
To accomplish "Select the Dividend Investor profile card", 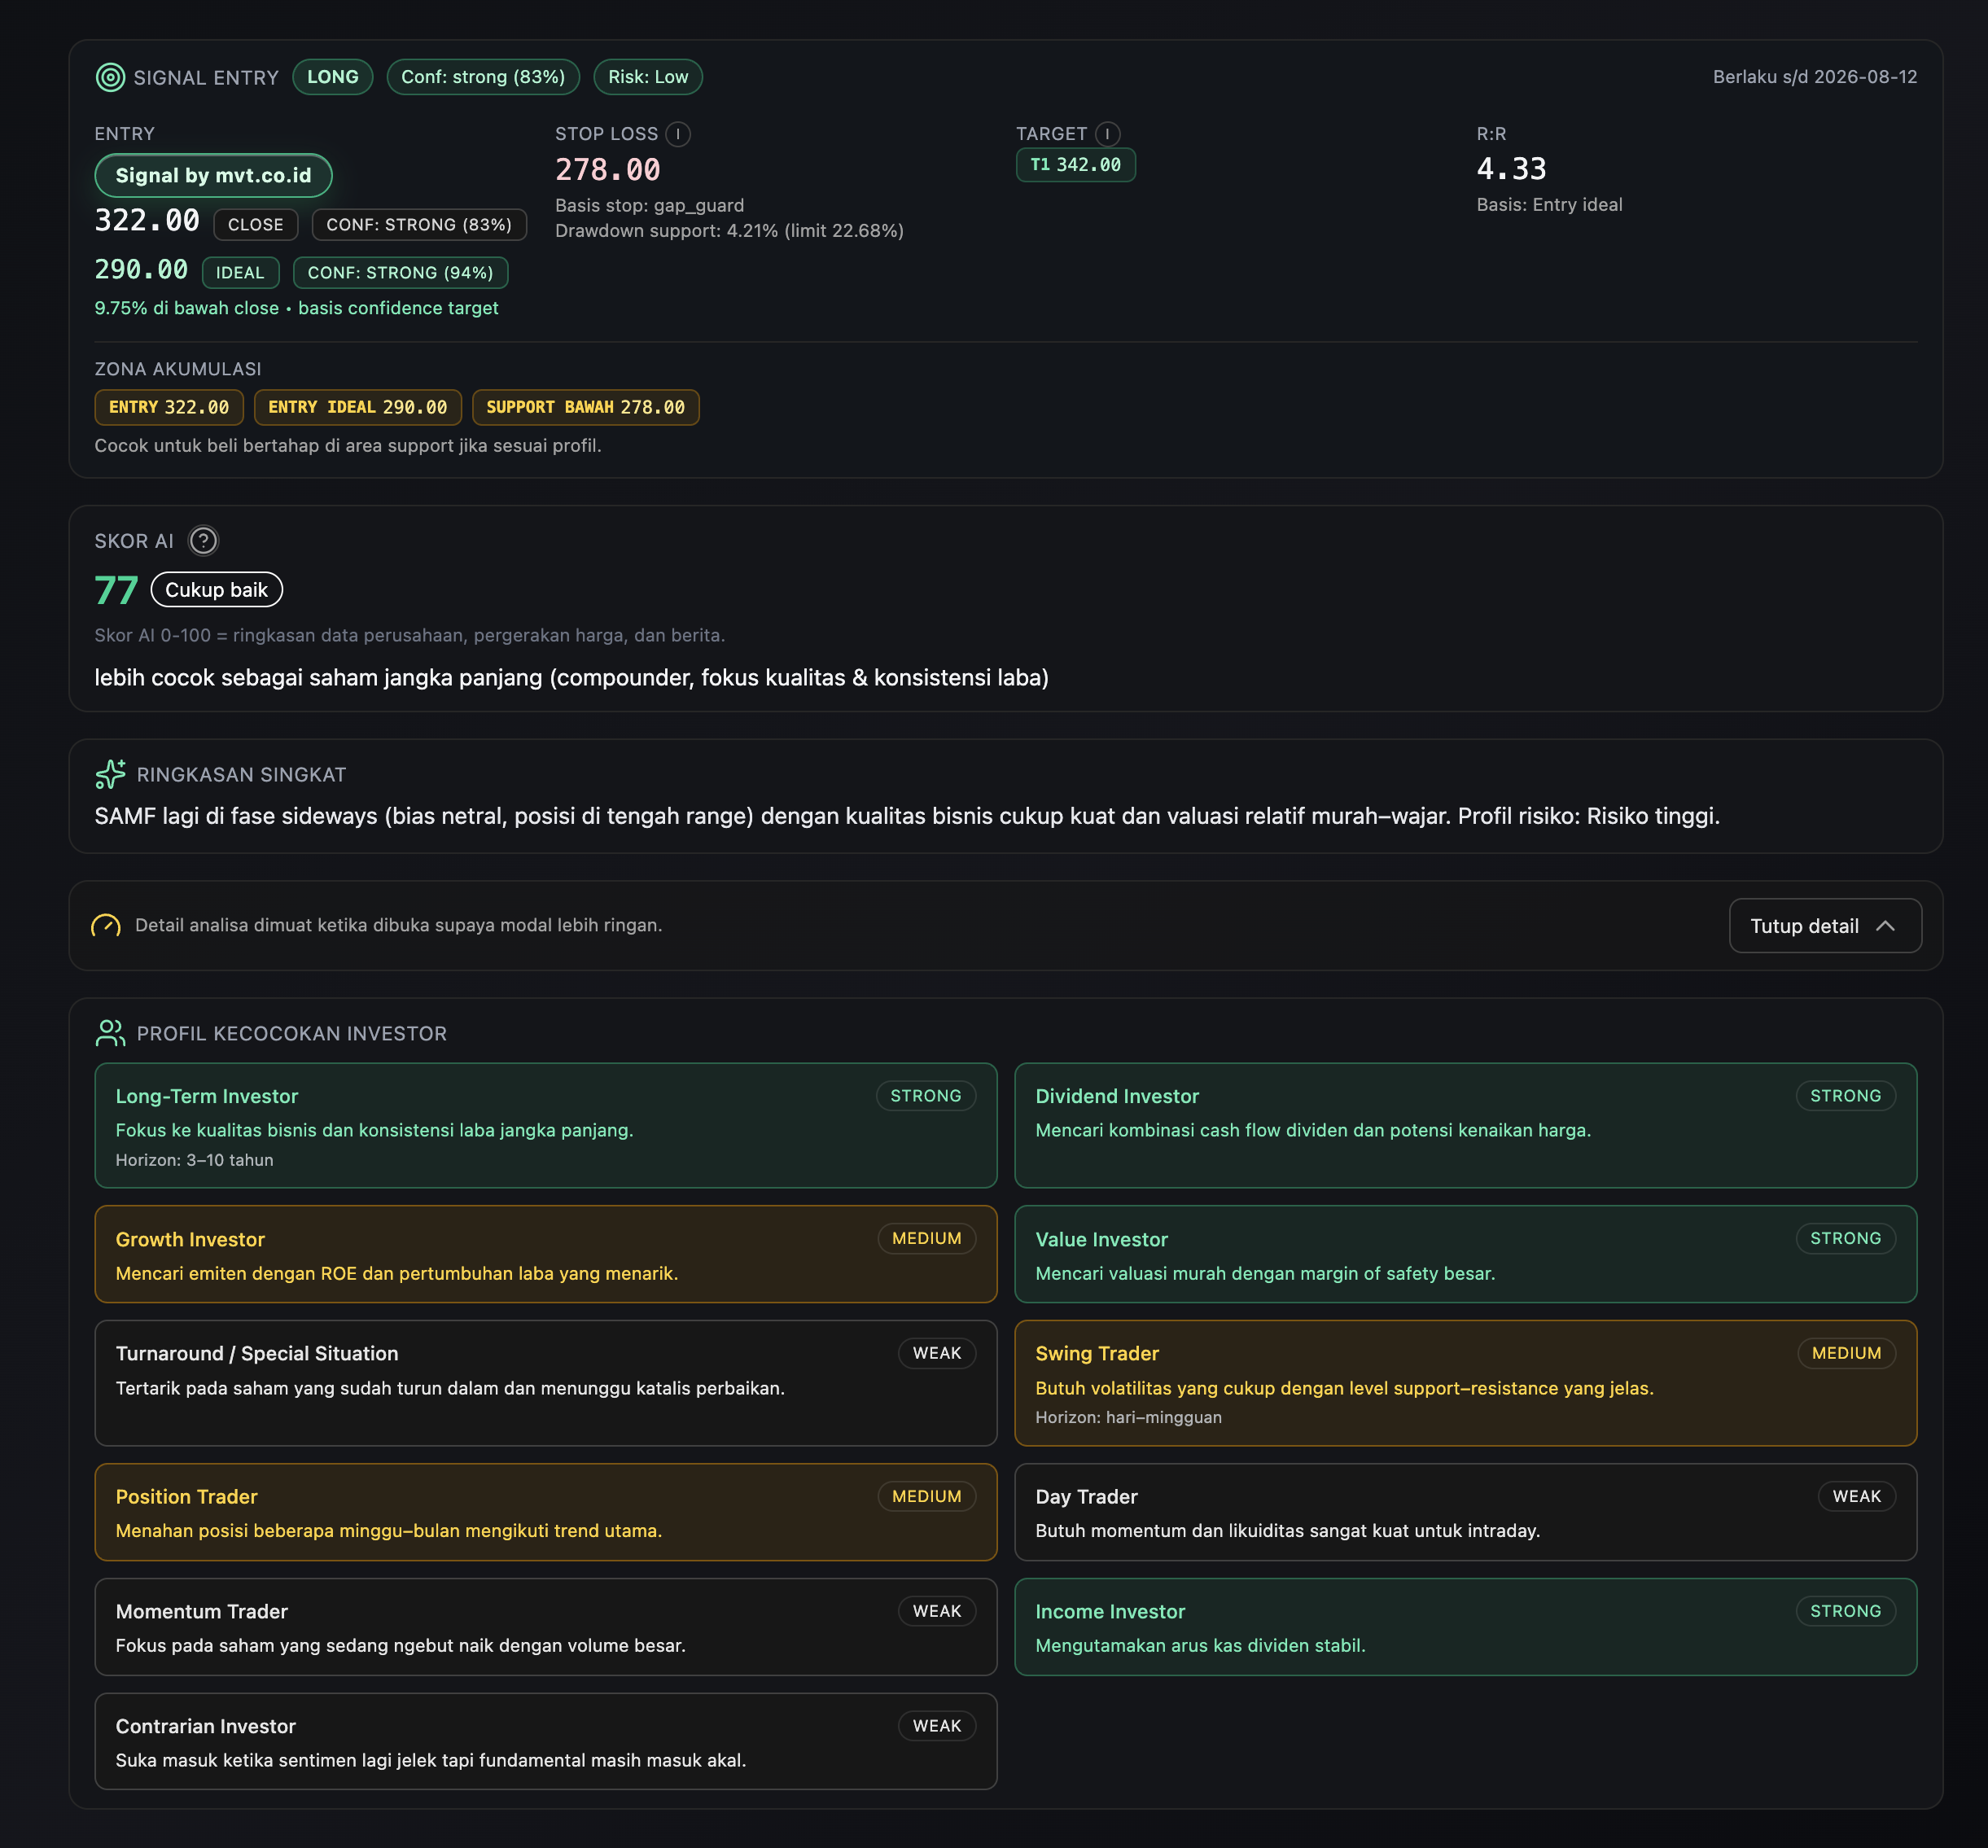I will coord(1465,1125).
